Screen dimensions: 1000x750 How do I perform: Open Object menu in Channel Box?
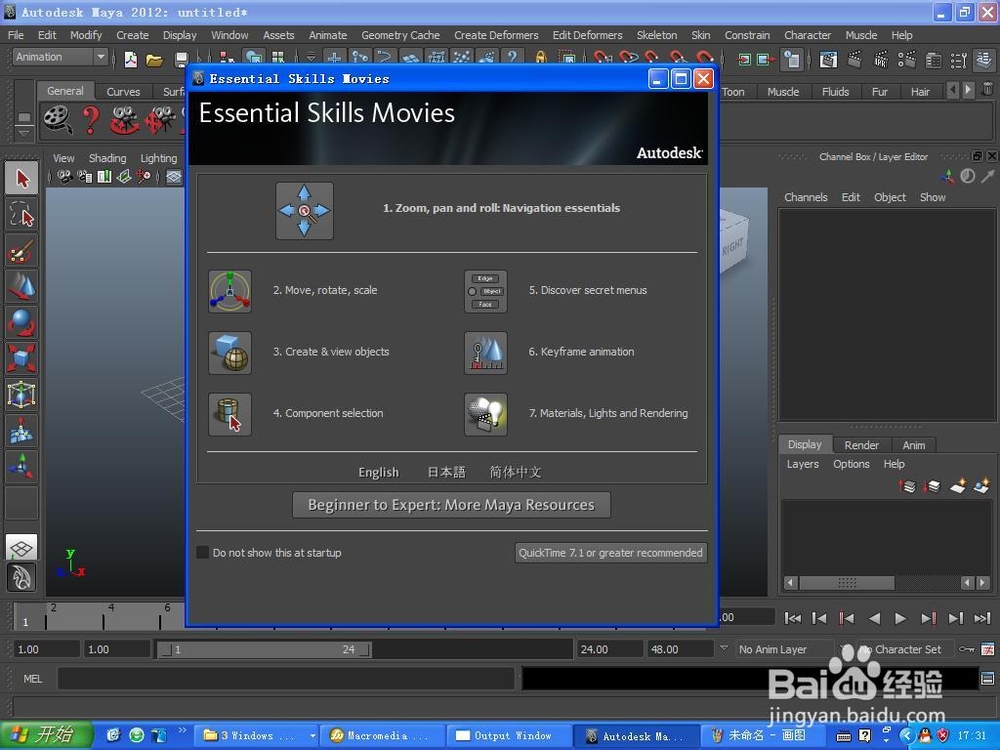890,198
